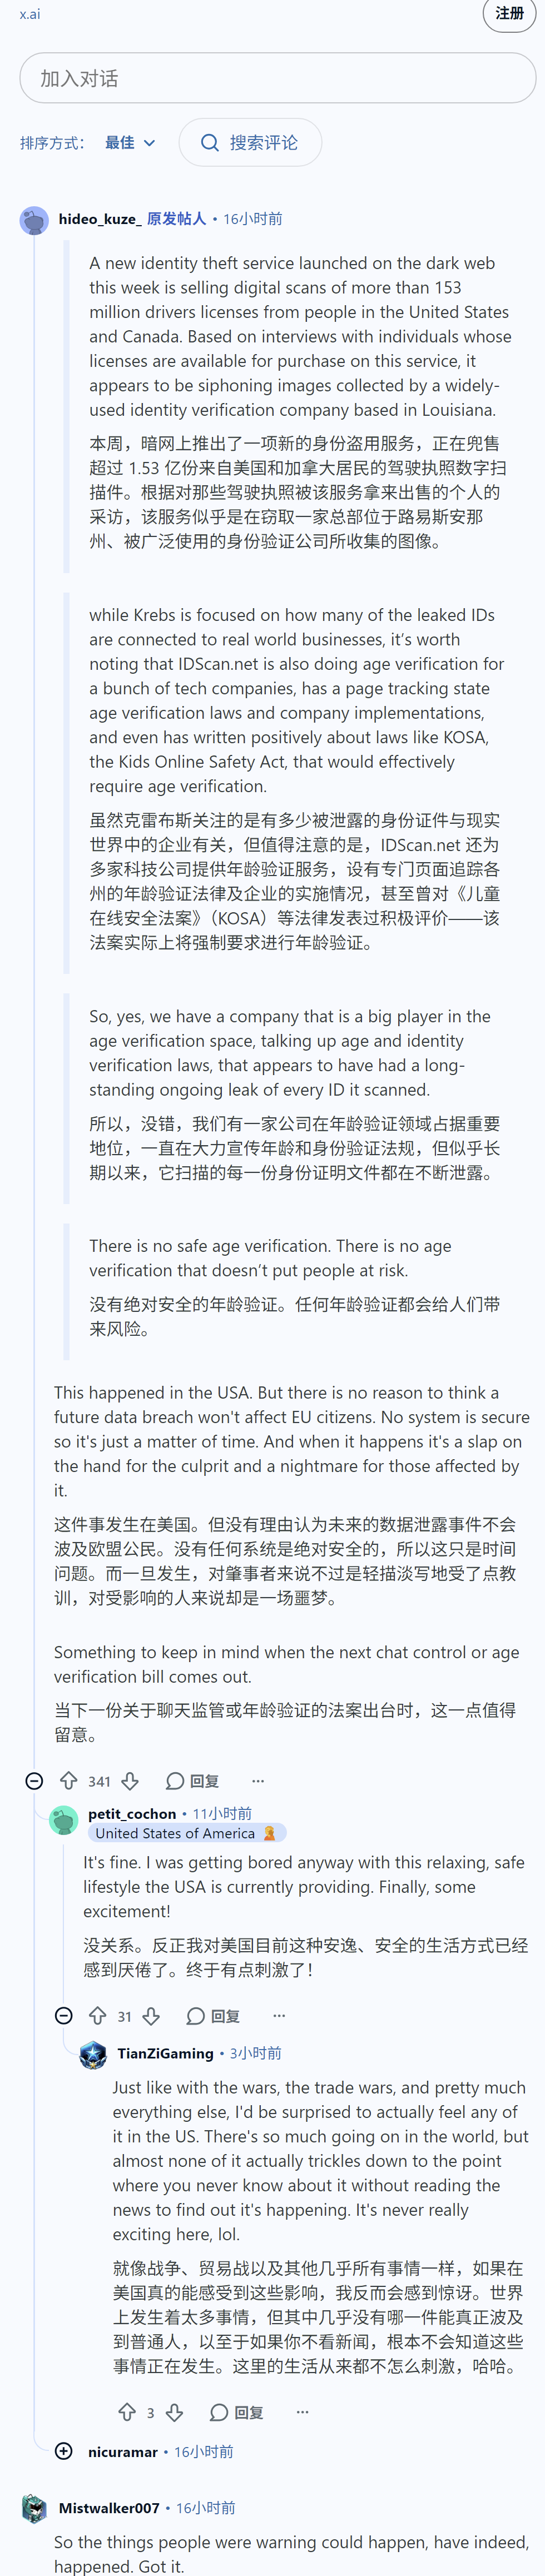
Task: Upvote petit_cochon's comment with 31 points
Action: pyautogui.click(x=98, y=2015)
